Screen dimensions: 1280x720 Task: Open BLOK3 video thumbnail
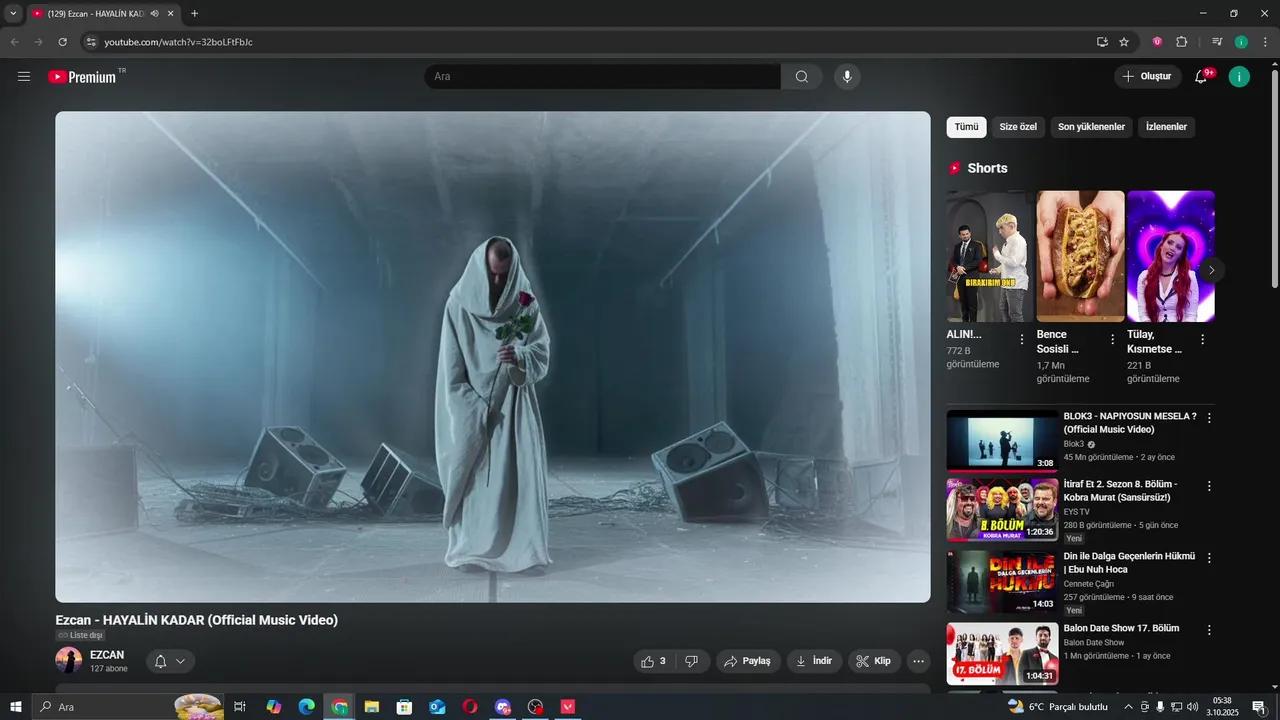point(1002,441)
